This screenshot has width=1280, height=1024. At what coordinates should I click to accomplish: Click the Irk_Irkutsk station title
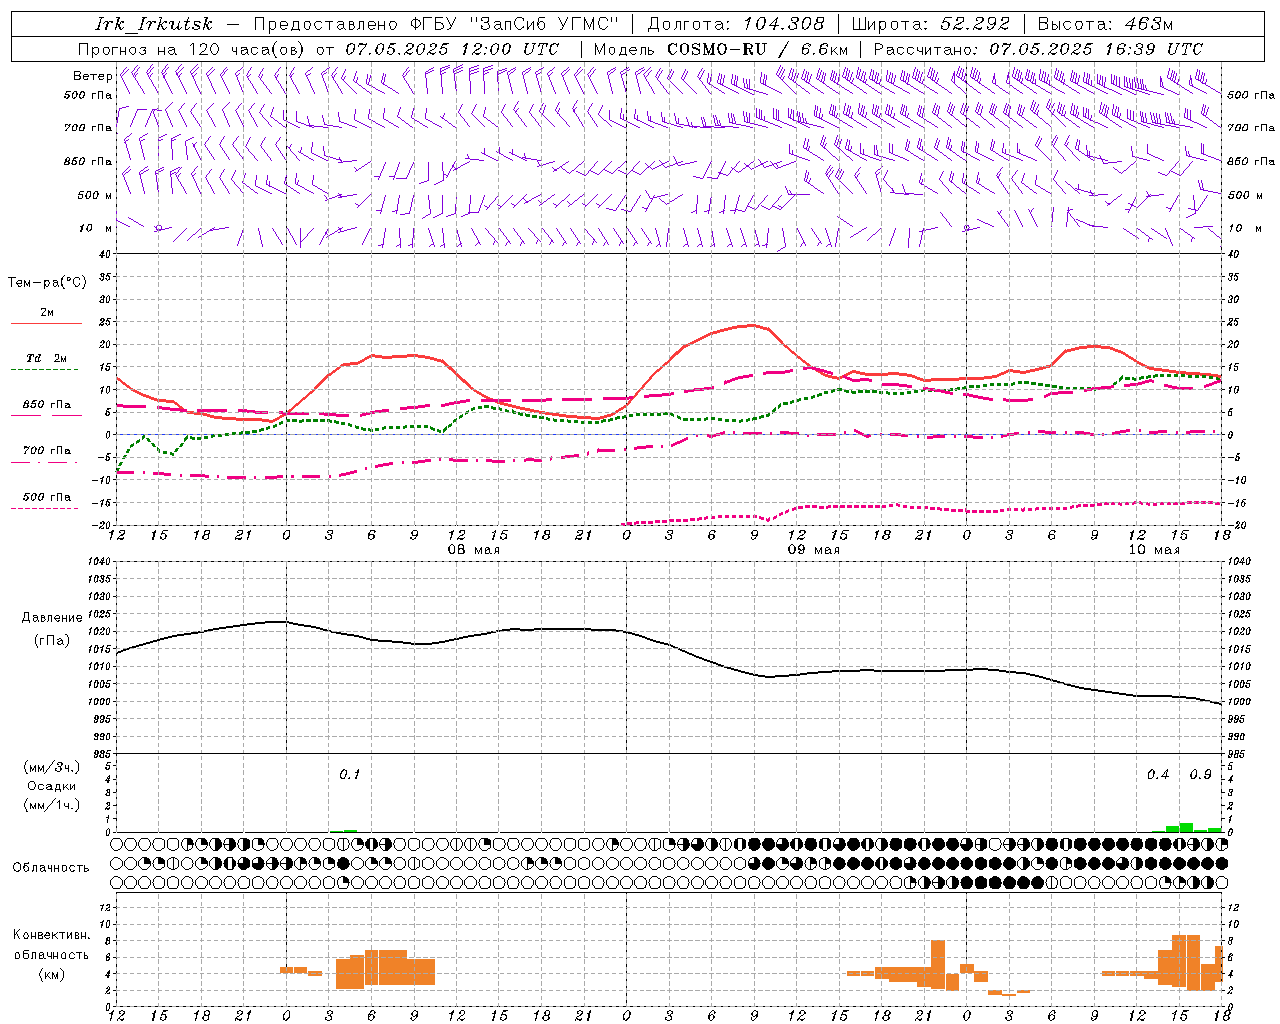coord(154,24)
